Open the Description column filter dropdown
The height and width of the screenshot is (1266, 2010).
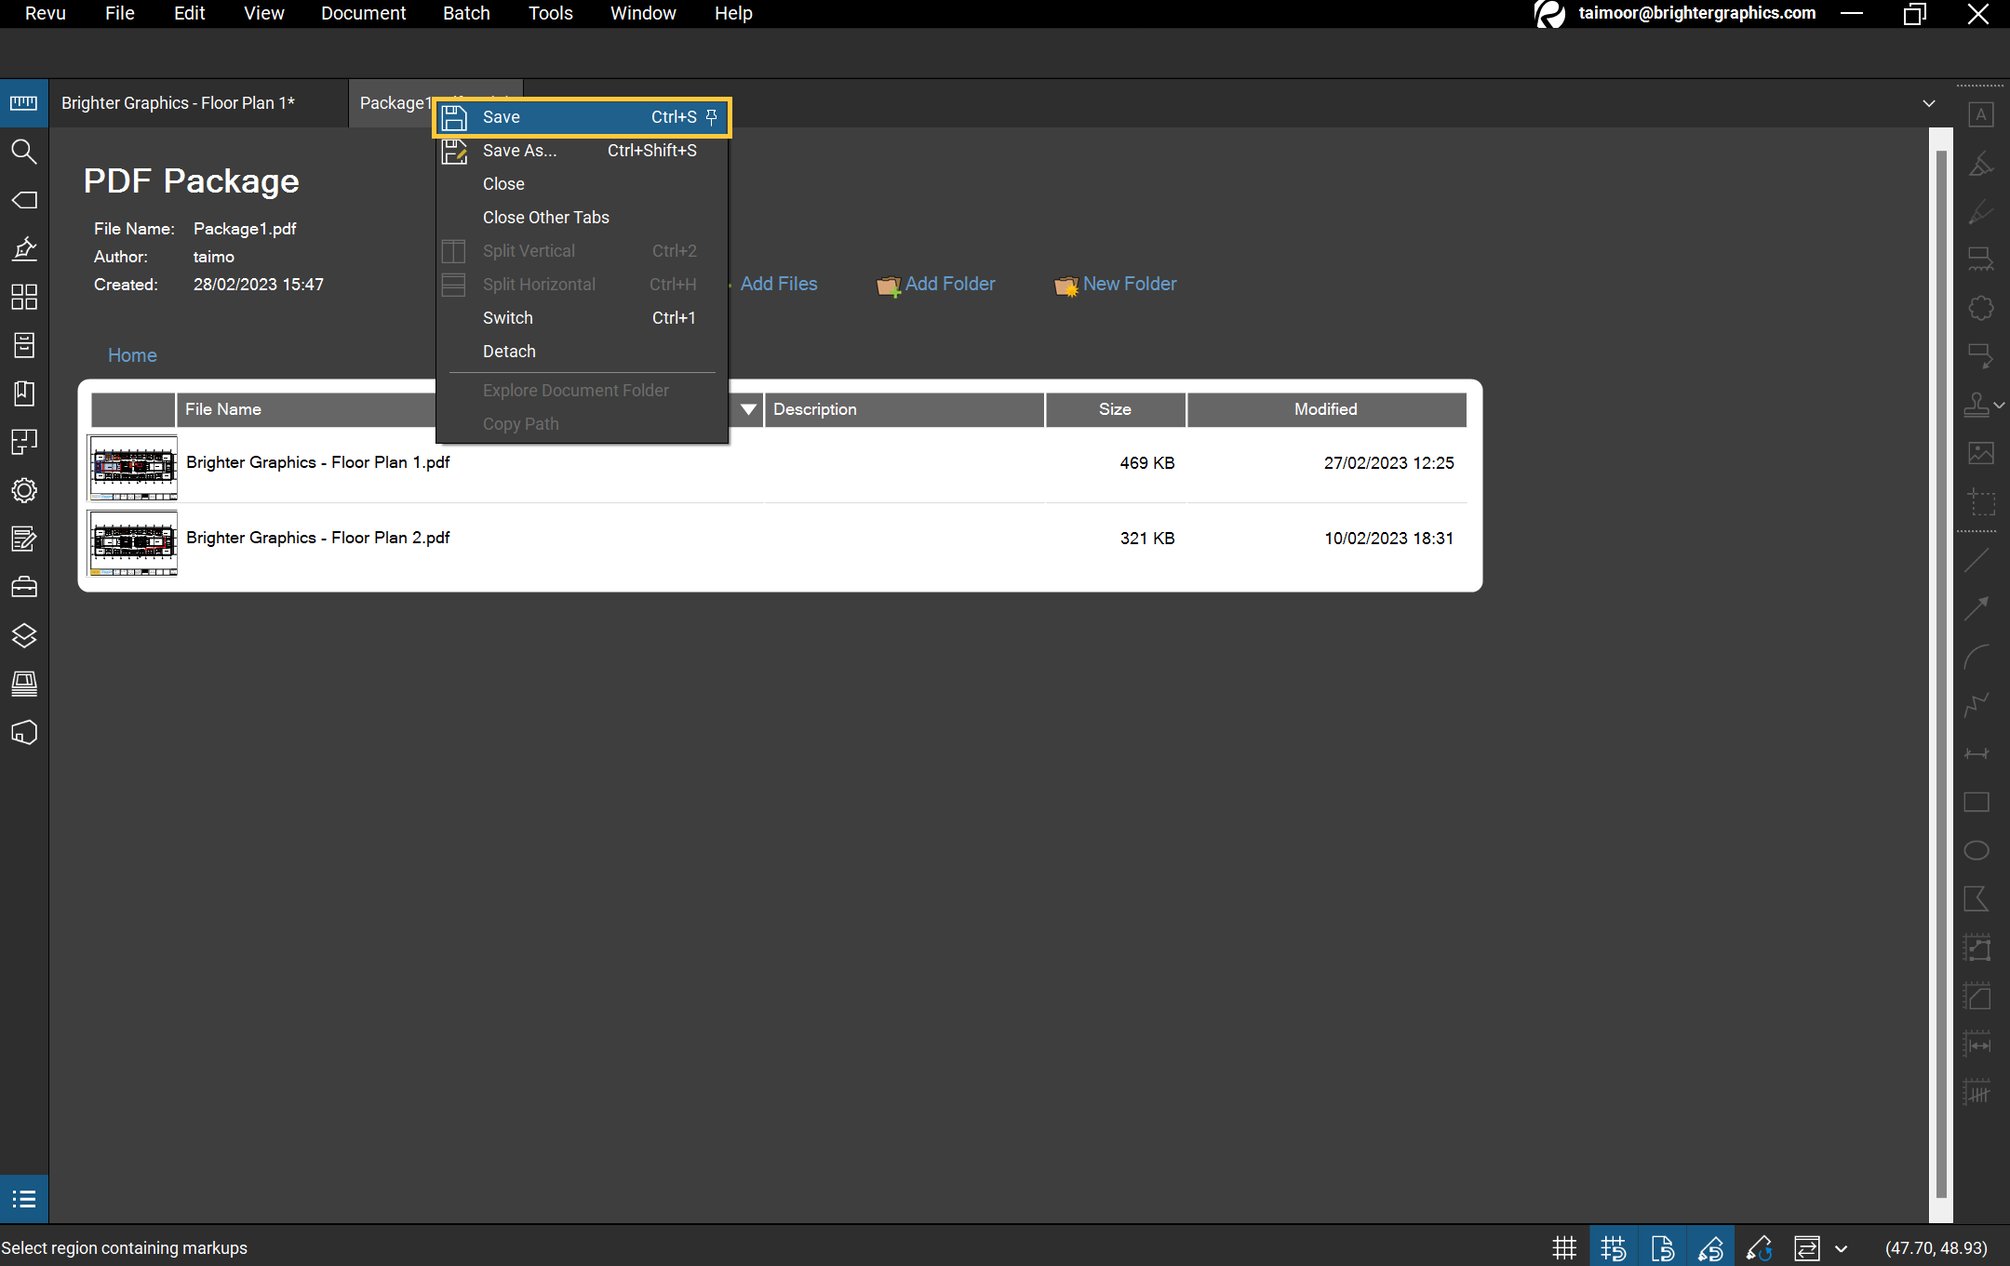click(x=748, y=409)
